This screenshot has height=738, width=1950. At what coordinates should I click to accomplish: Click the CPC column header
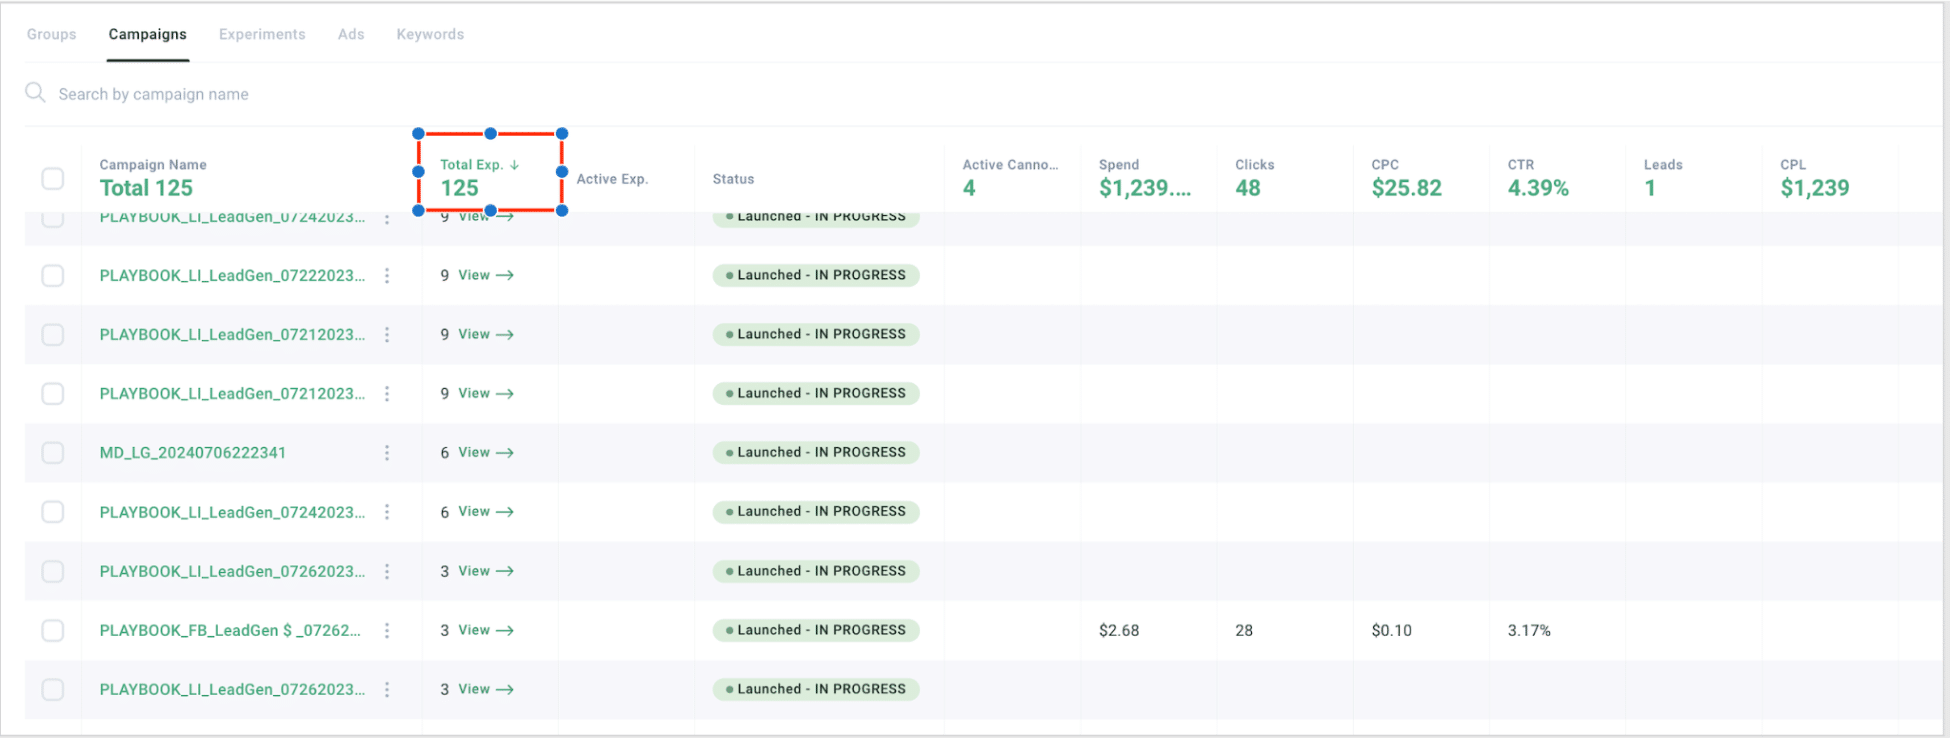point(1385,165)
